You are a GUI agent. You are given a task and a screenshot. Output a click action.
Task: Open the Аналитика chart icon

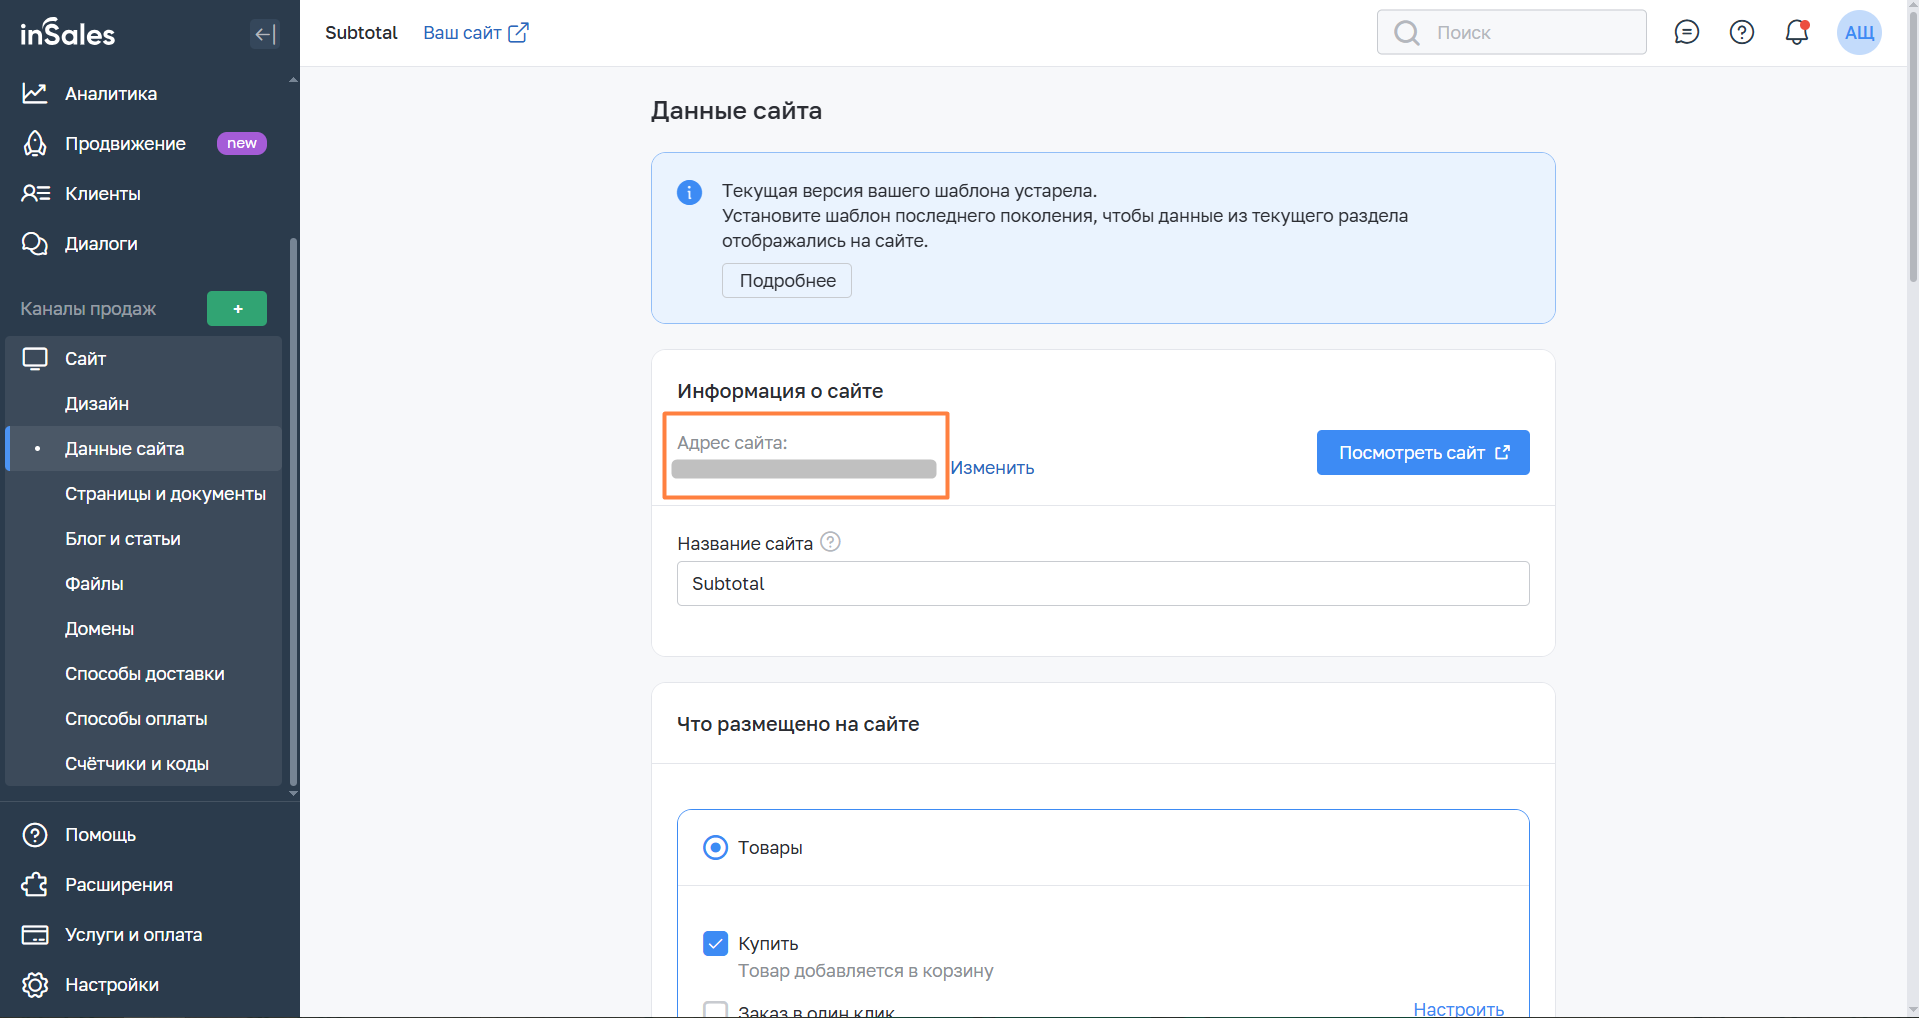click(35, 93)
